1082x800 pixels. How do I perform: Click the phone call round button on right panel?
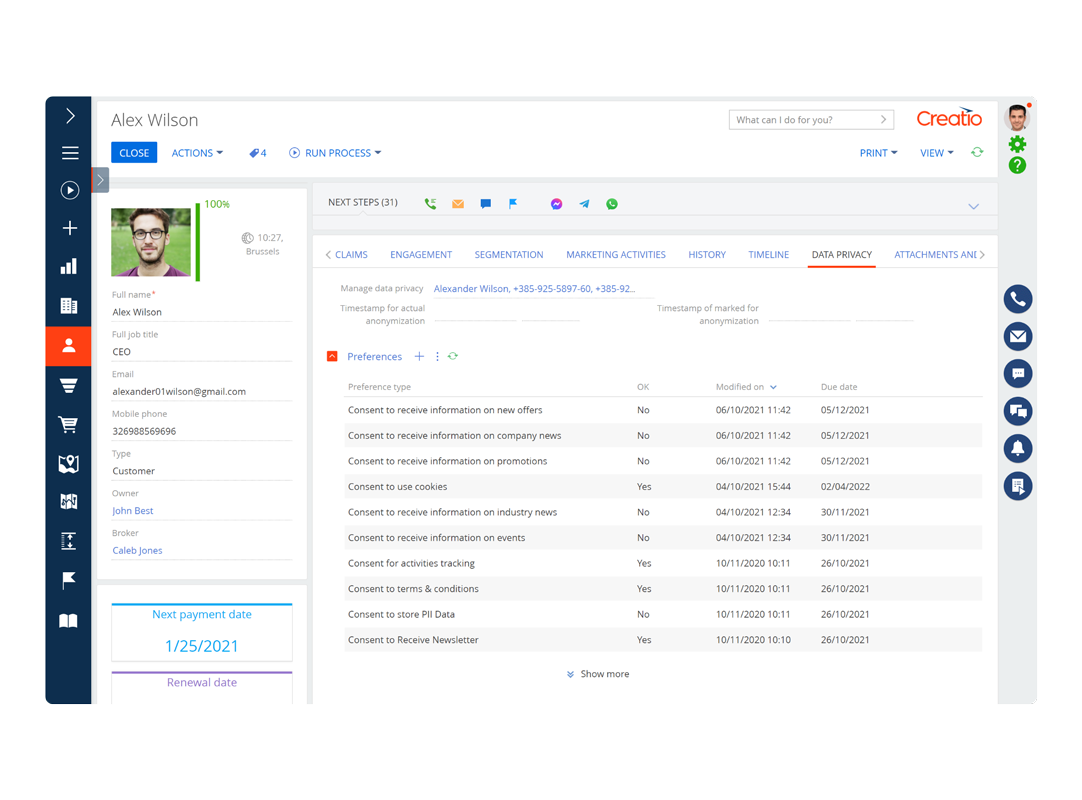click(x=1018, y=299)
